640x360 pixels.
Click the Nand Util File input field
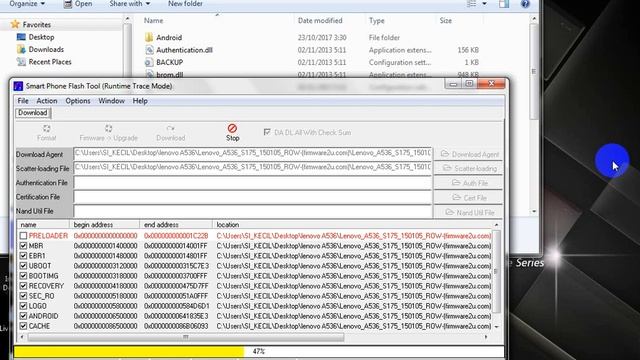(x=253, y=211)
